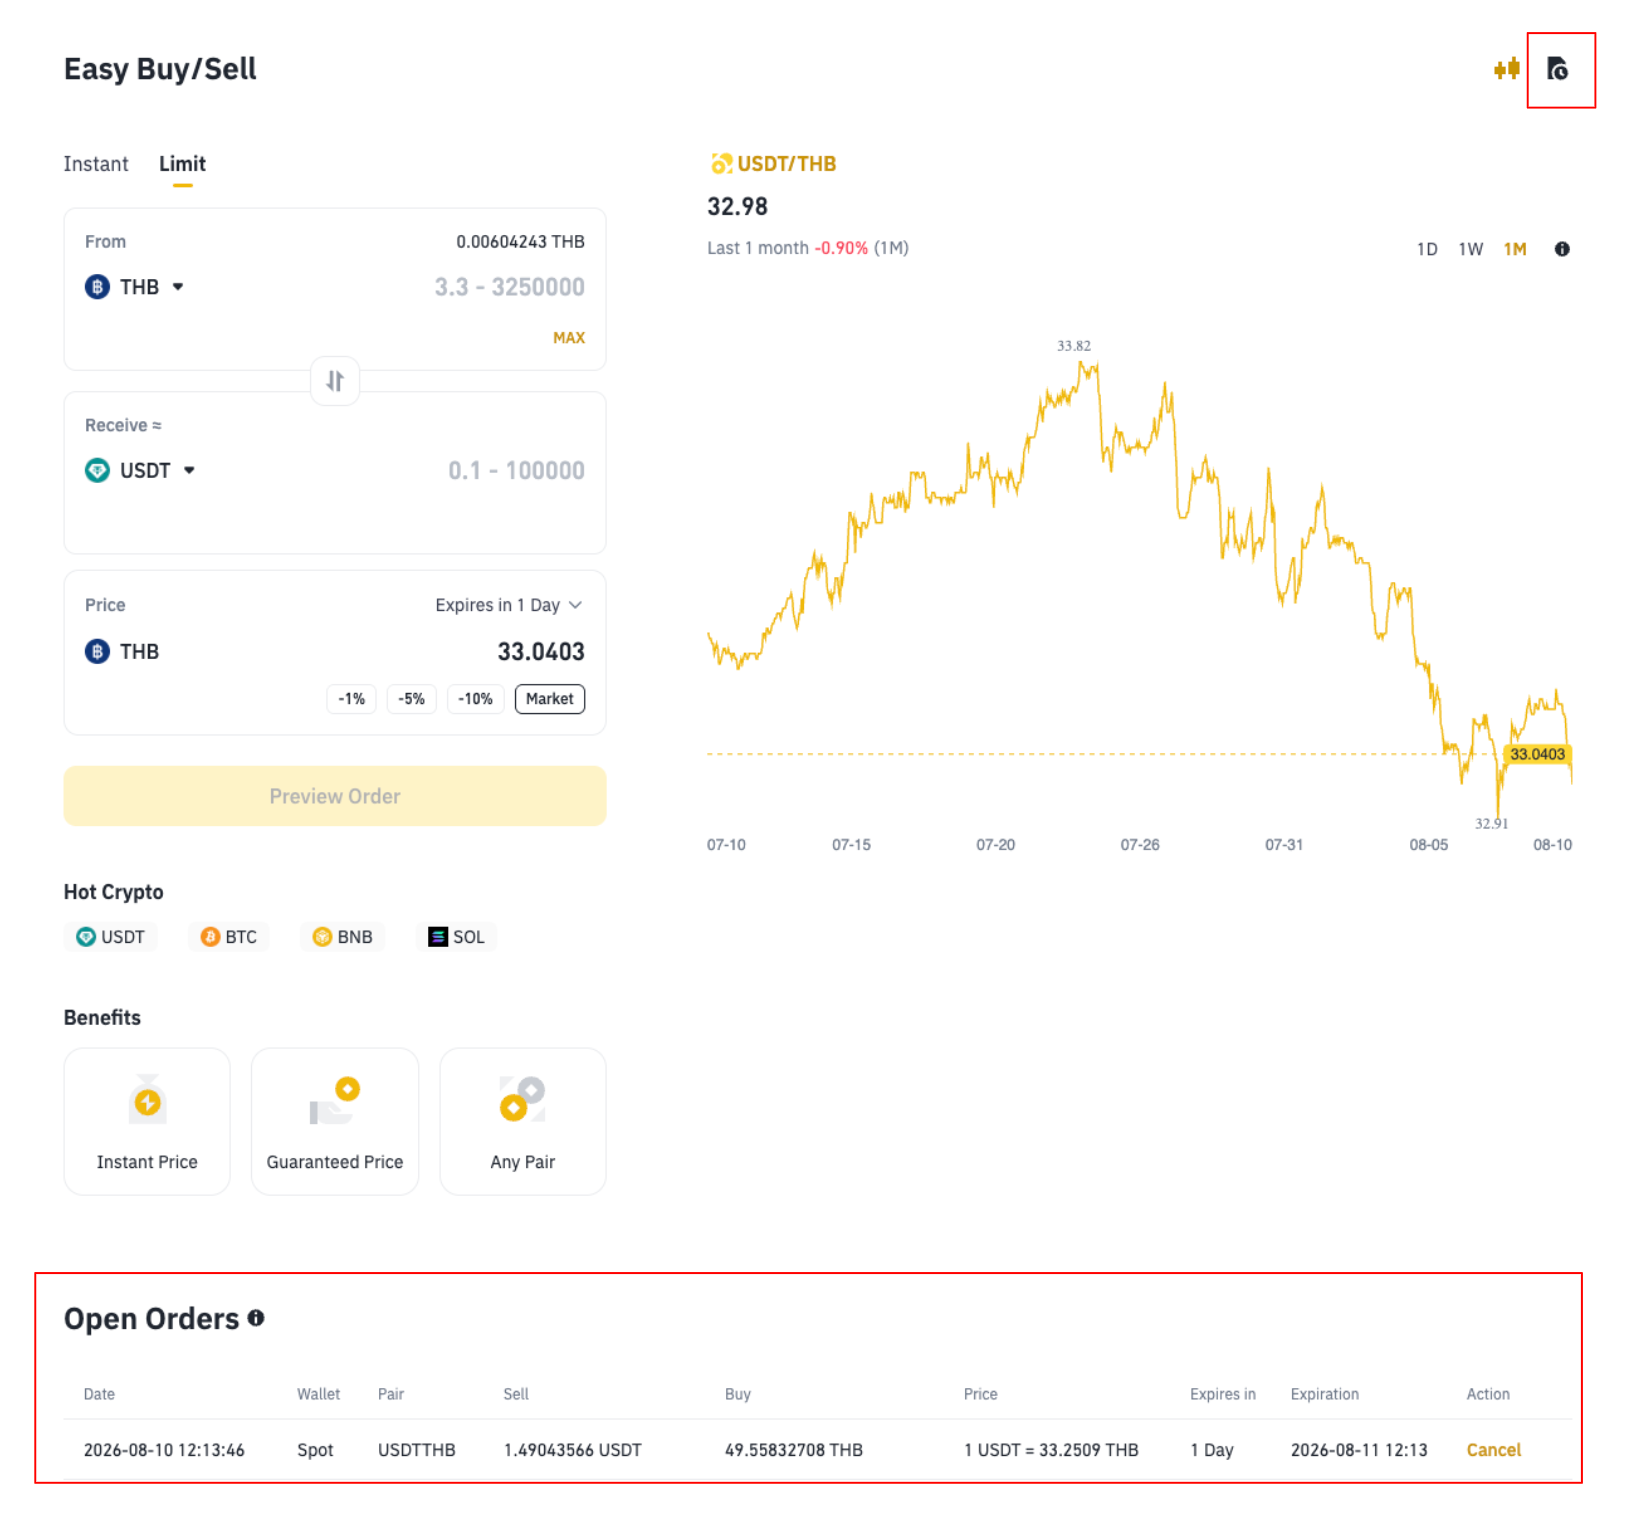1634x1518 pixels.
Task: Cancel the open USDTTHB order
Action: (x=1493, y=1450)
